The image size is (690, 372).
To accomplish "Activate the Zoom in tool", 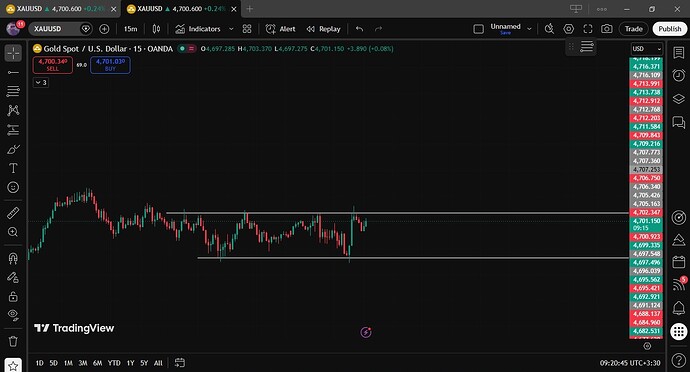I will pos(13,232).
